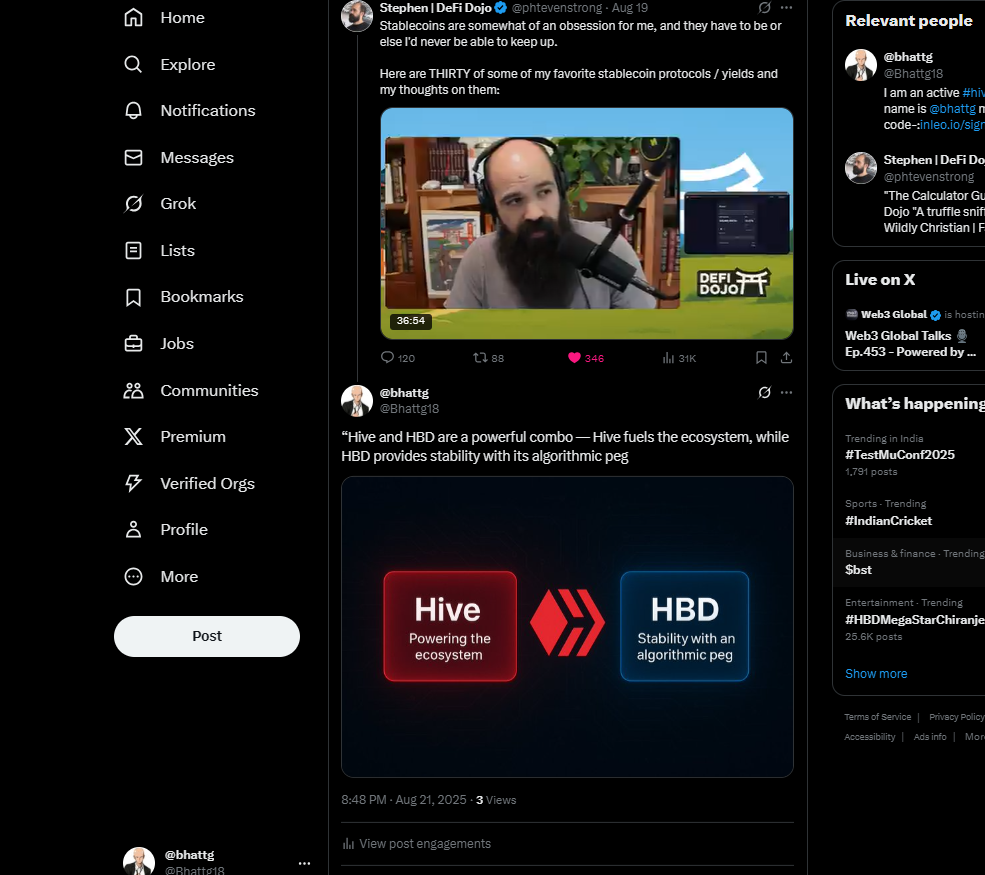Bookmark Stephen's DeFi Dojo post
Image resolution: width=985 pixels, height=875 pixels.
(x=761, y=357)
